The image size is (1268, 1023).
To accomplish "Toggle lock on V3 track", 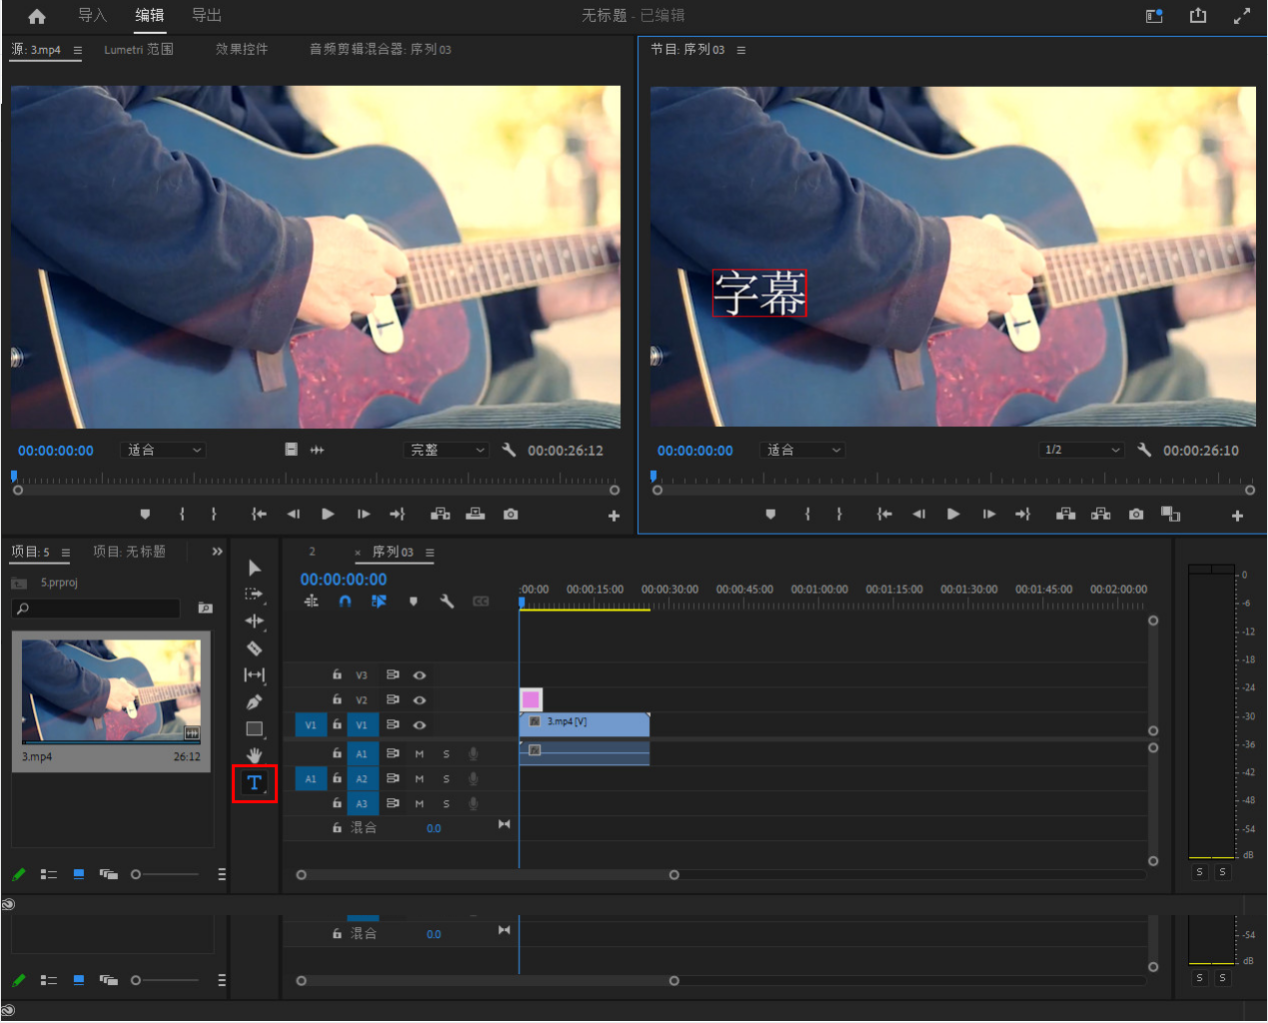I will point(337,675).
